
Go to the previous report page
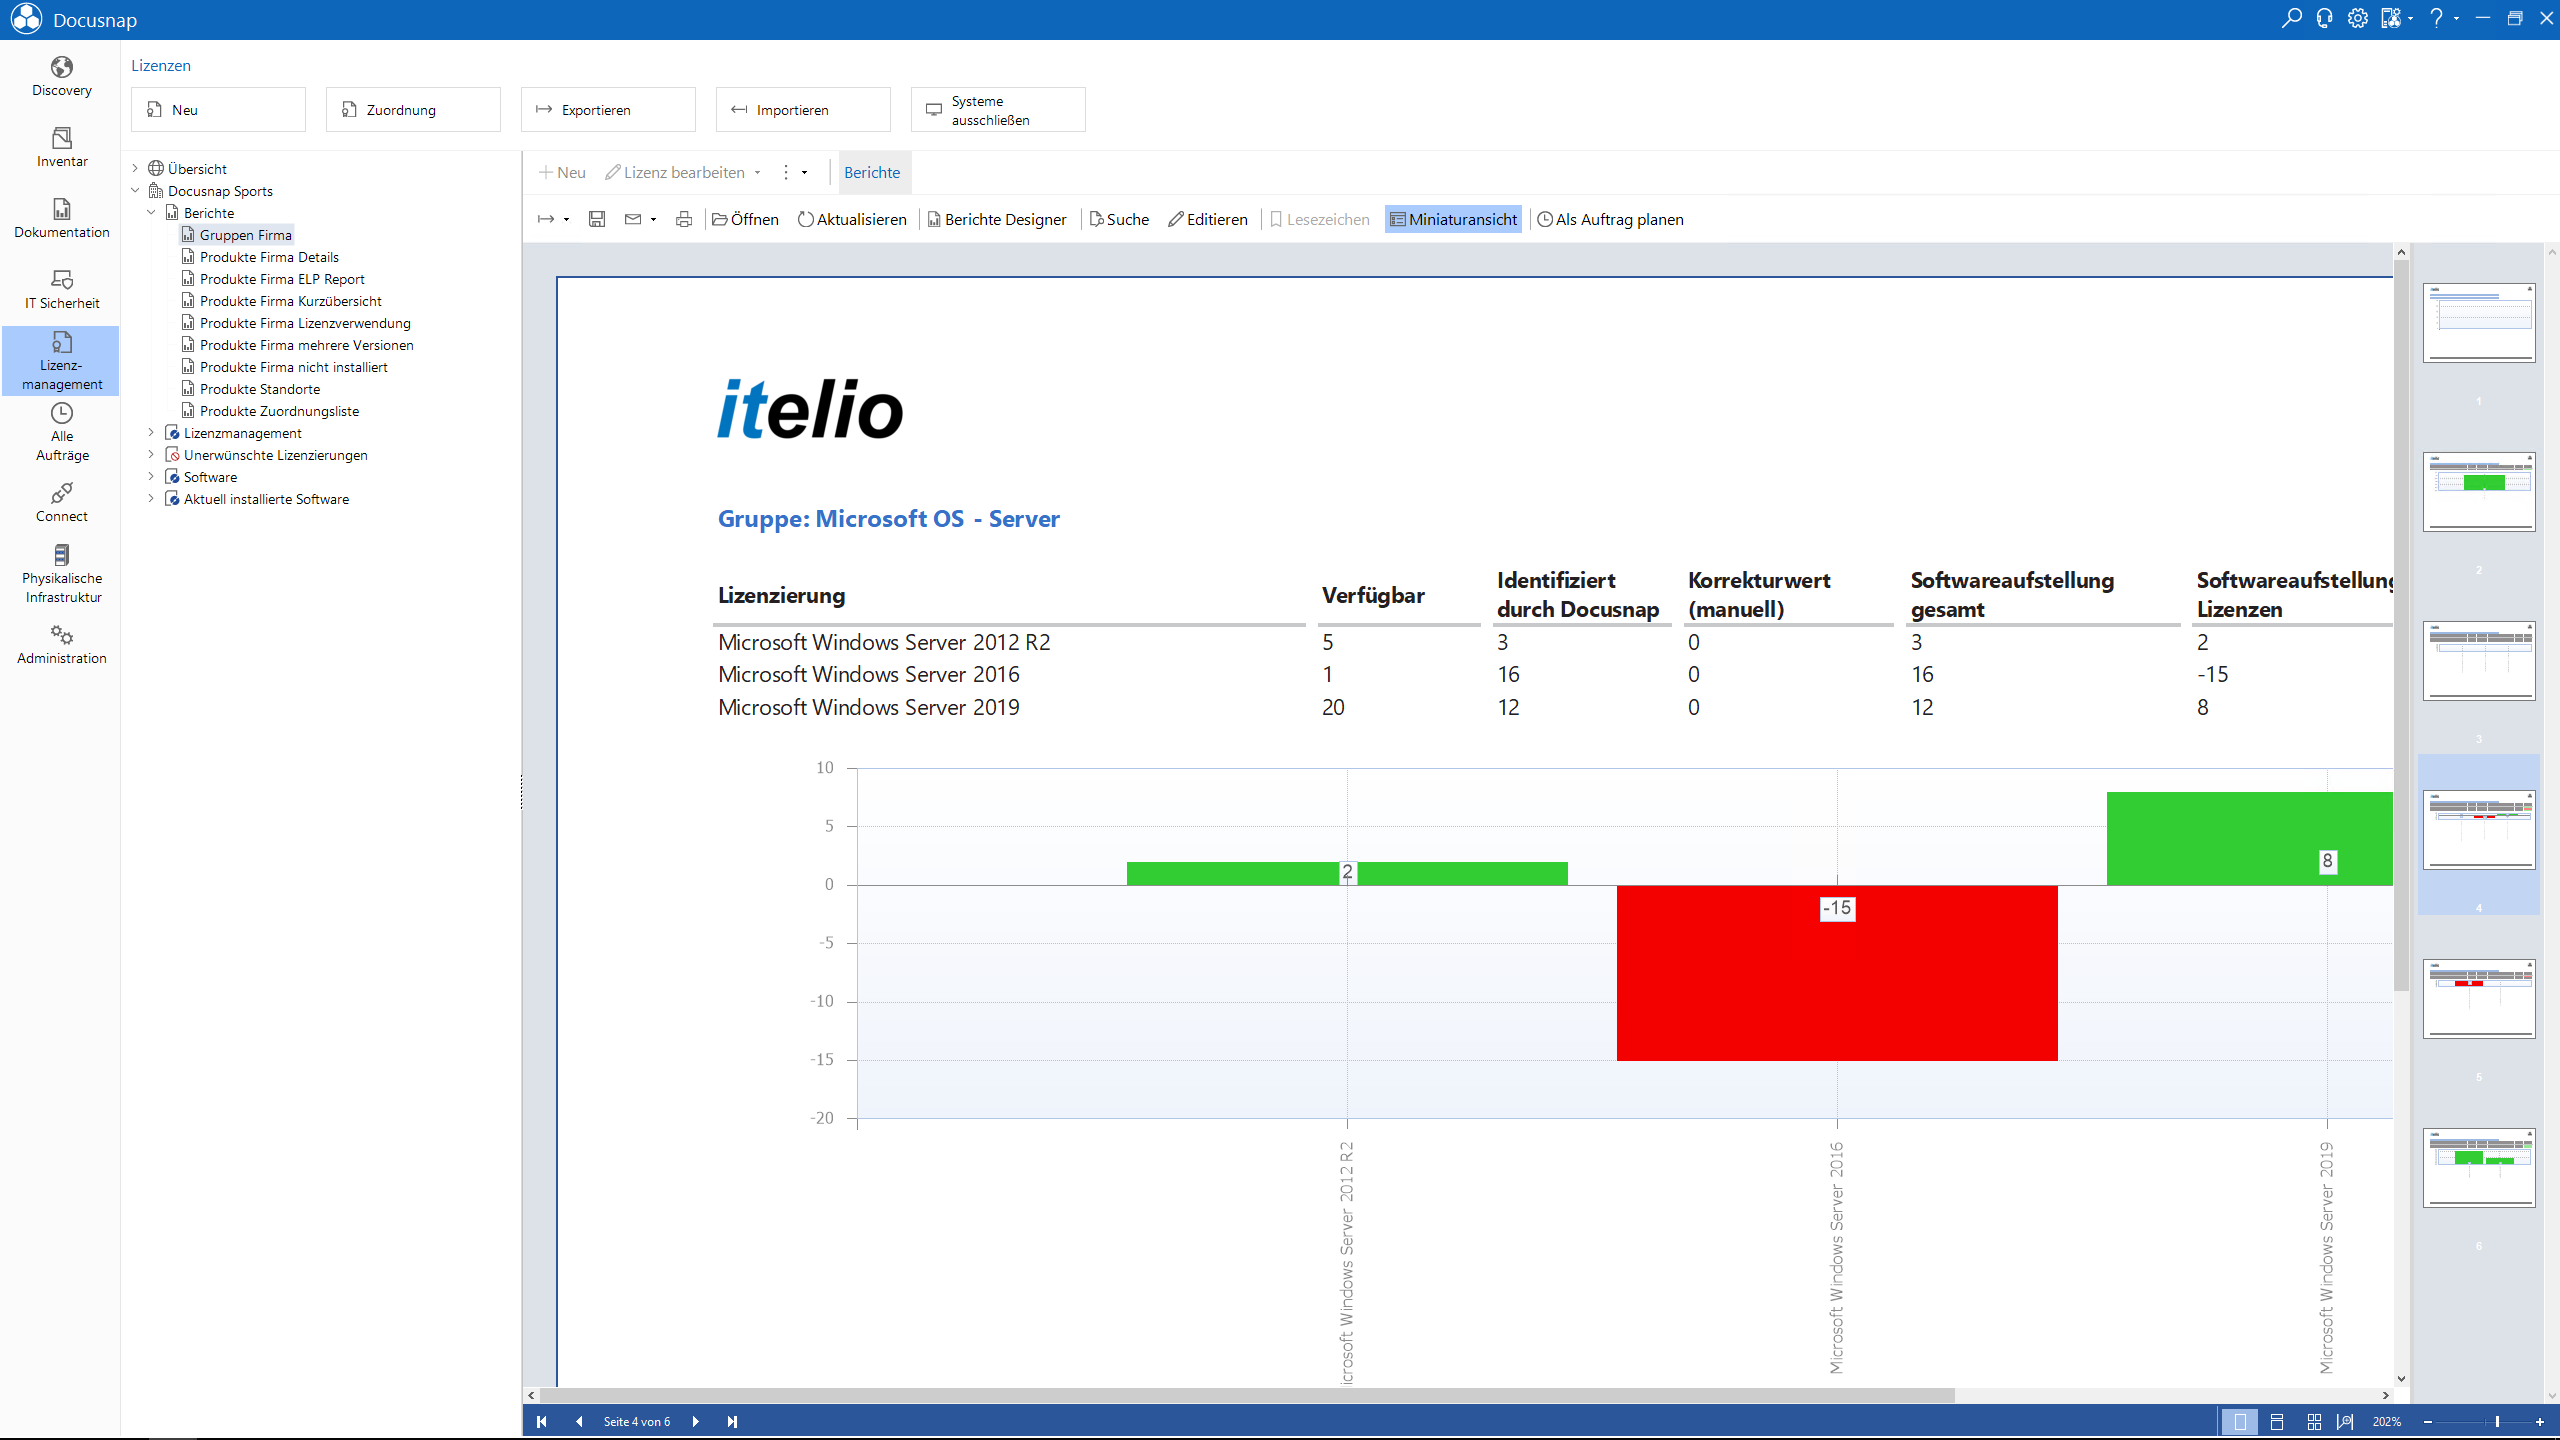point(579,1421)
